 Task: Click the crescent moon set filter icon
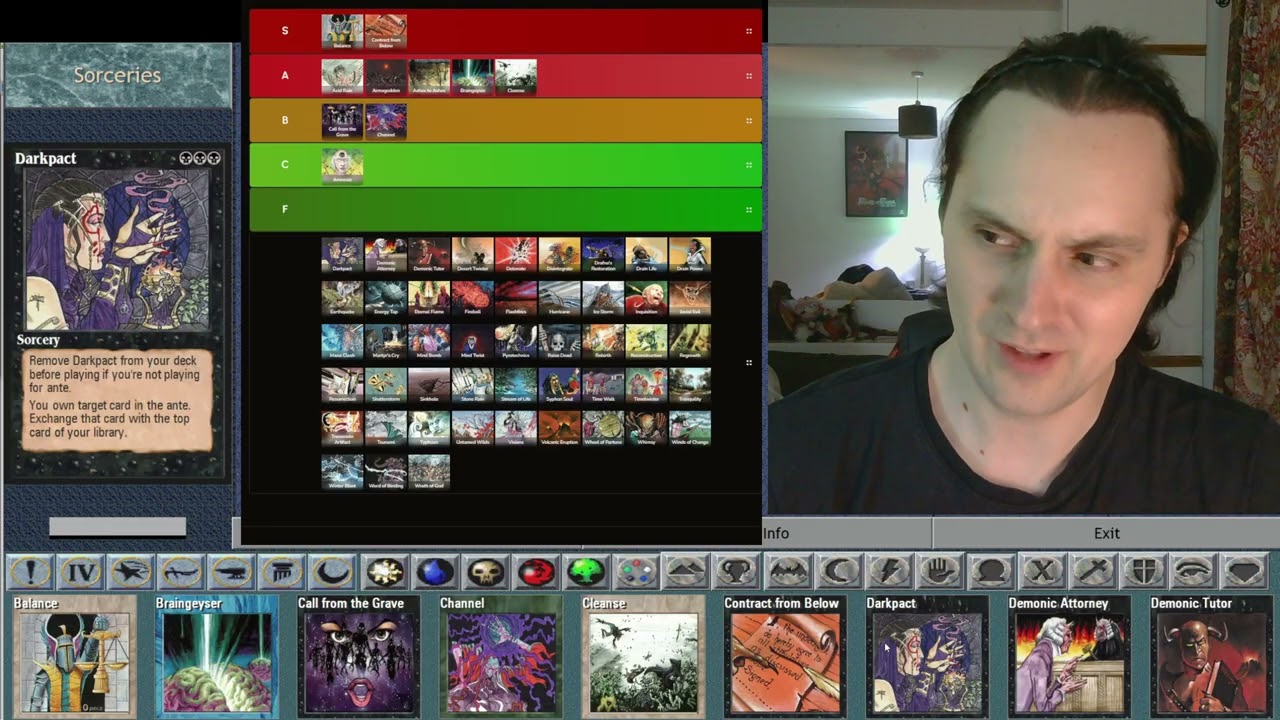point(333,572)
